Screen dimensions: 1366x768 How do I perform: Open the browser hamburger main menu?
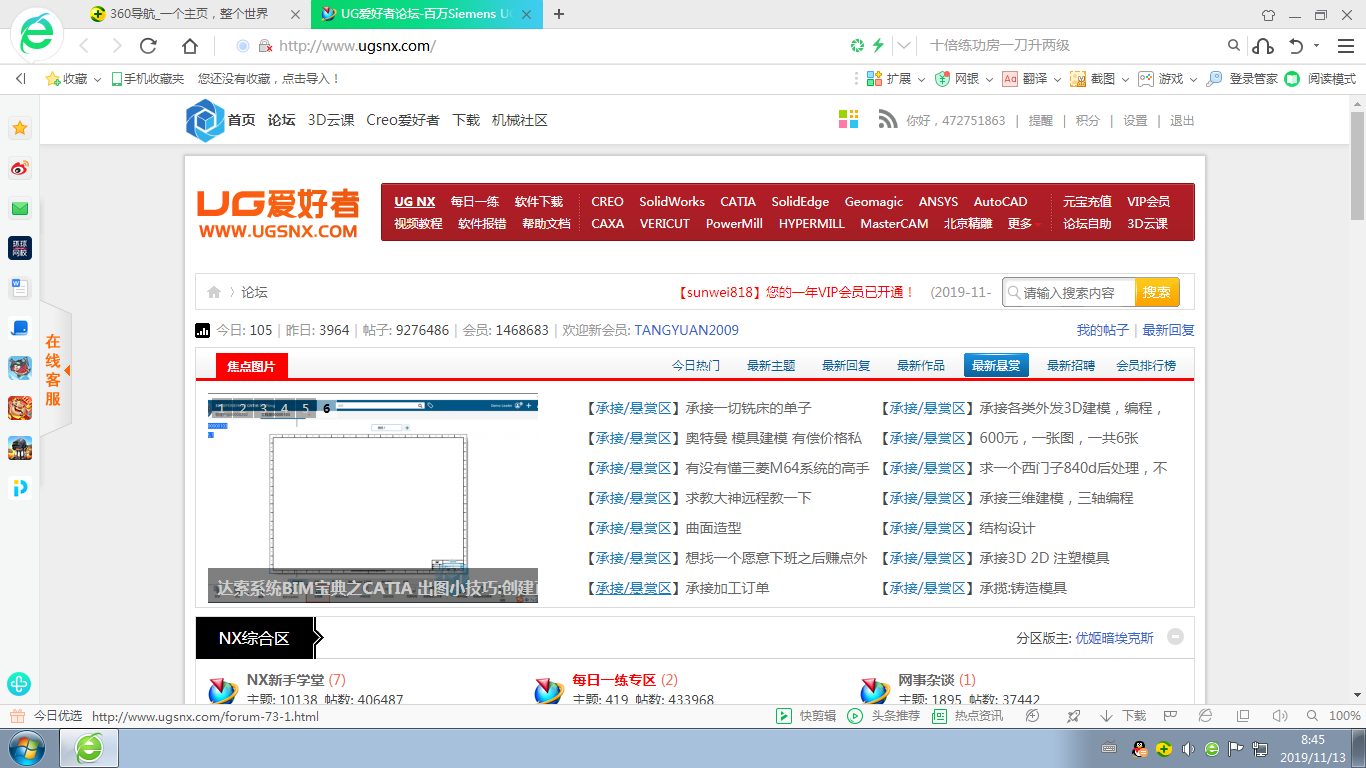coord(1345,46)
